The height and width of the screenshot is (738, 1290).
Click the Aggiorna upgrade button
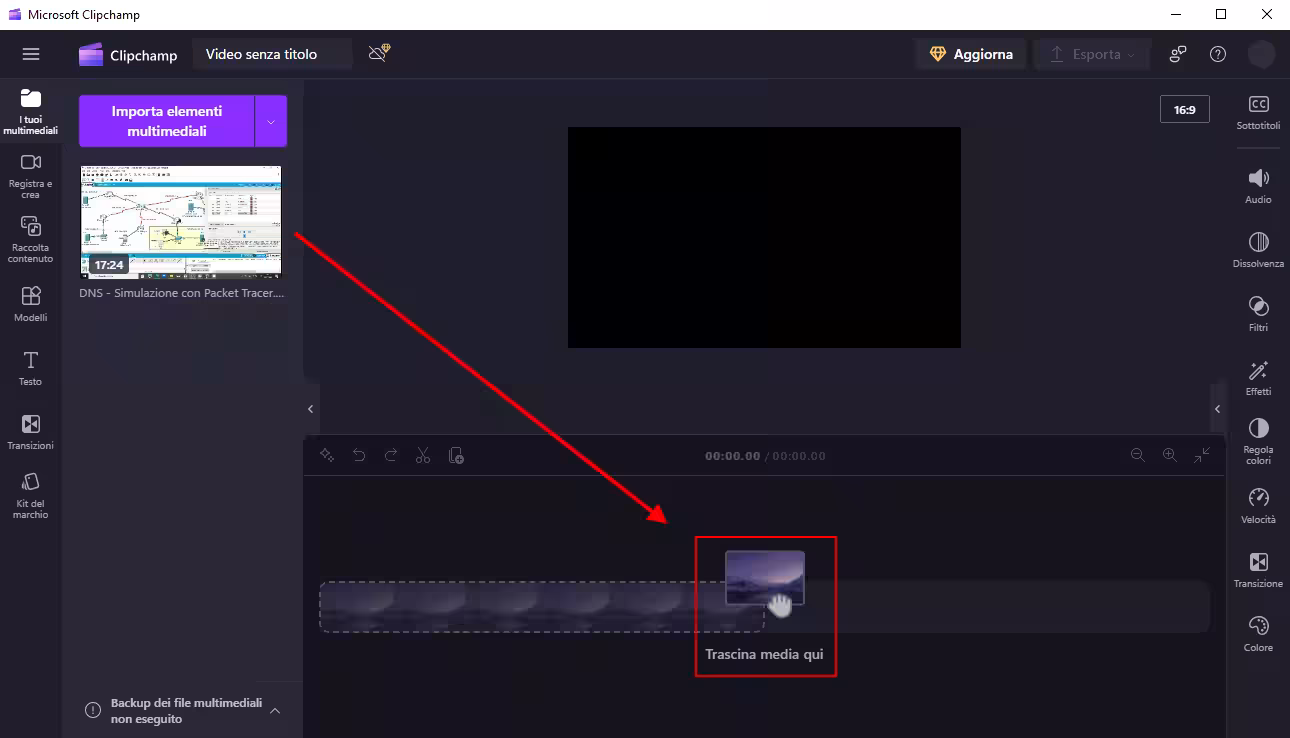coord(971,54)
